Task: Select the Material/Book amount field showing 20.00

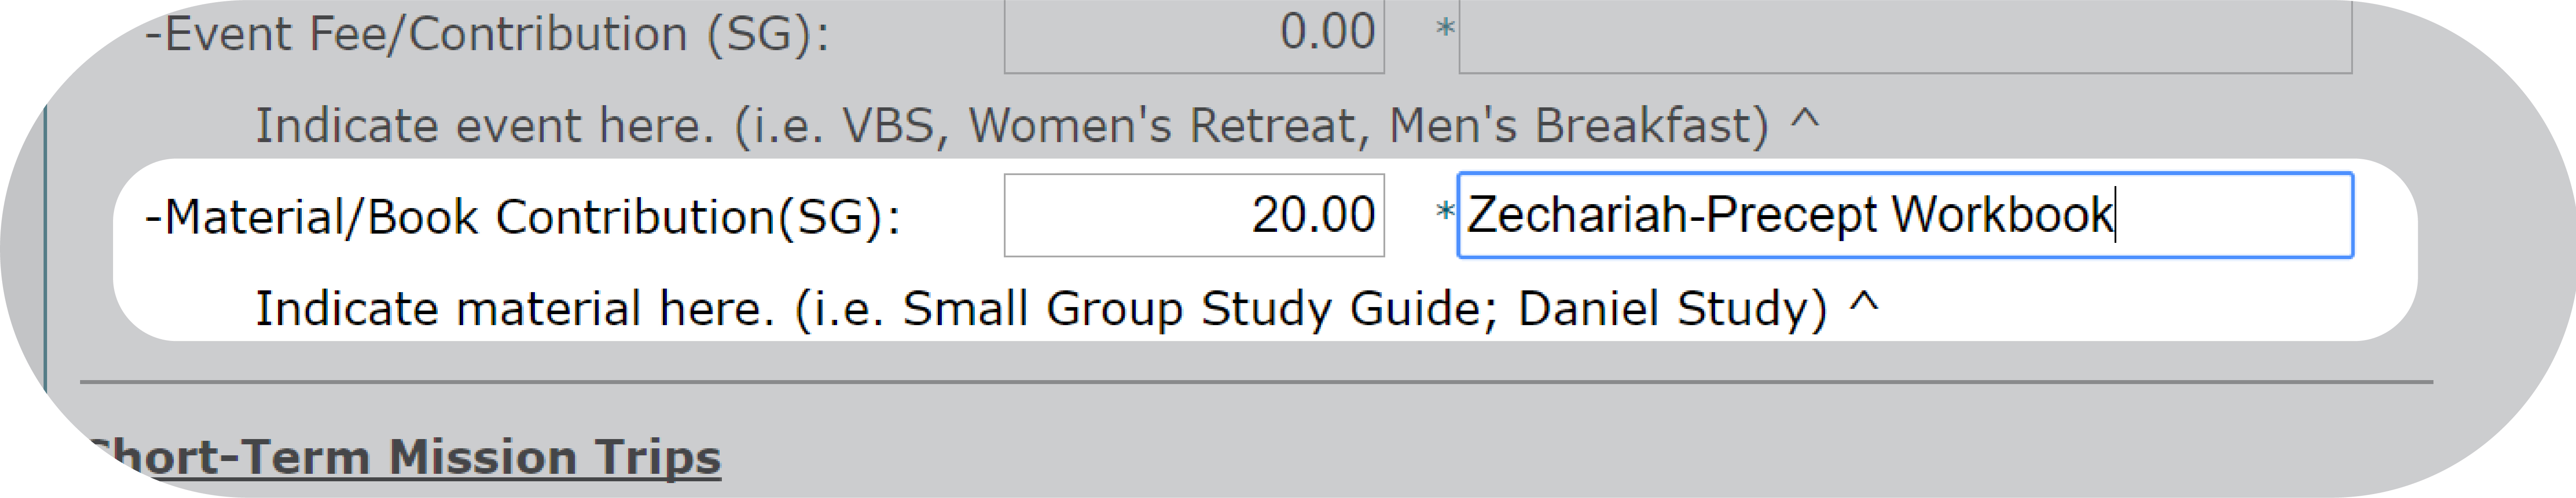Action: click(1194, 215)
